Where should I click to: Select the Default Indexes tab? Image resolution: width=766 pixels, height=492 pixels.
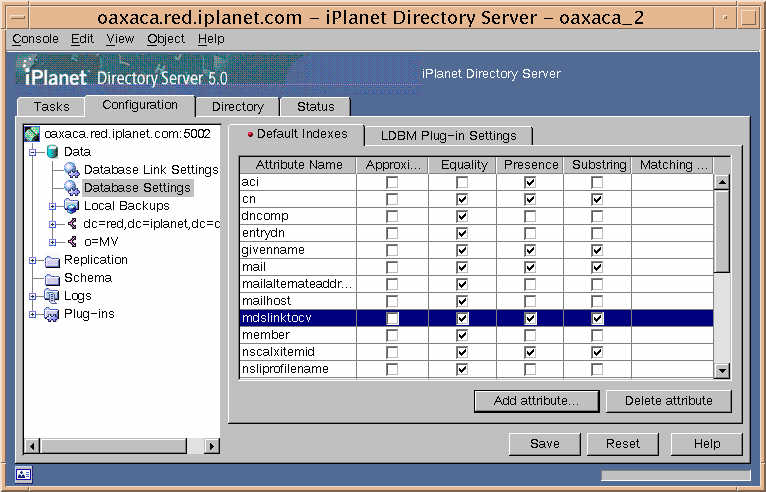[x=297, y=134]
